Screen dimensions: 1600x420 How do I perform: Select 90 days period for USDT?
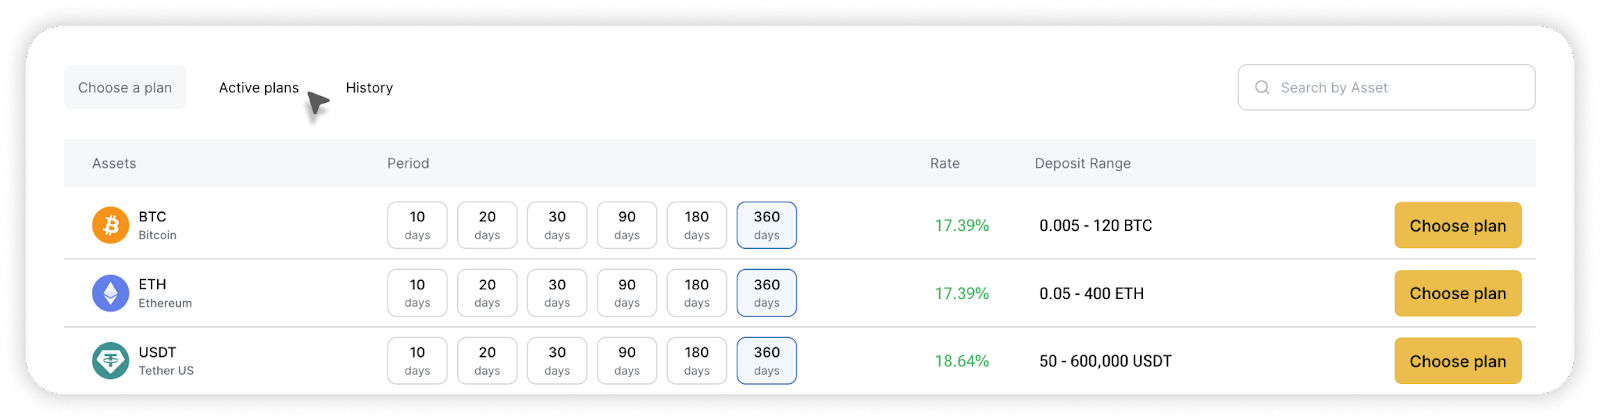627,361
